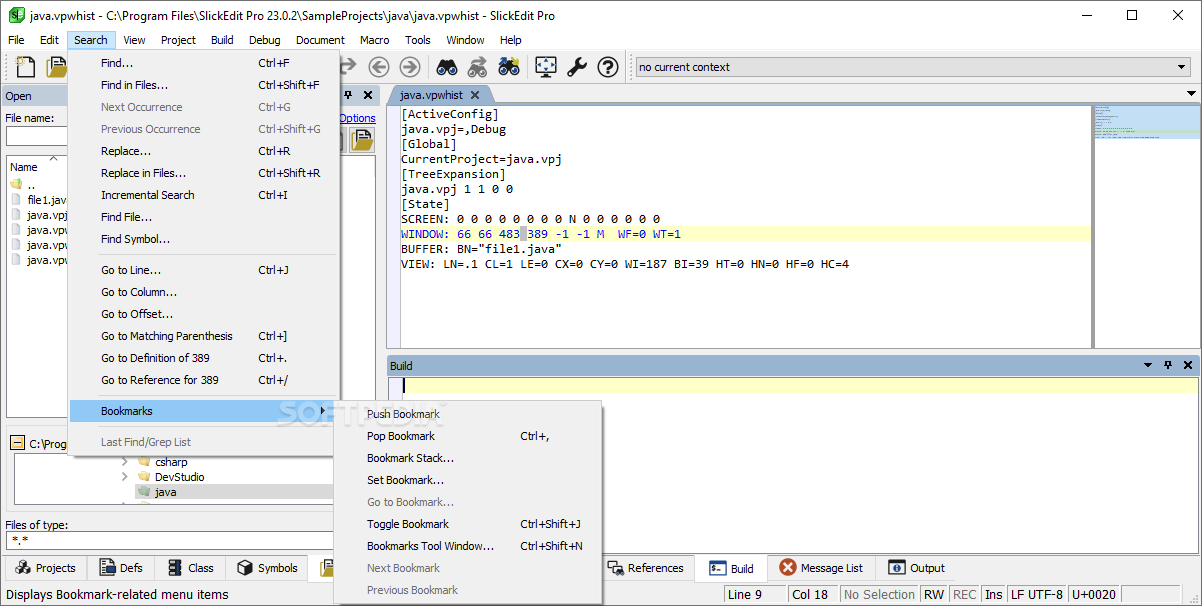Click the File name input field
Image resolution: width=1202 pixels, height=606 pixels.
[36, 136]
